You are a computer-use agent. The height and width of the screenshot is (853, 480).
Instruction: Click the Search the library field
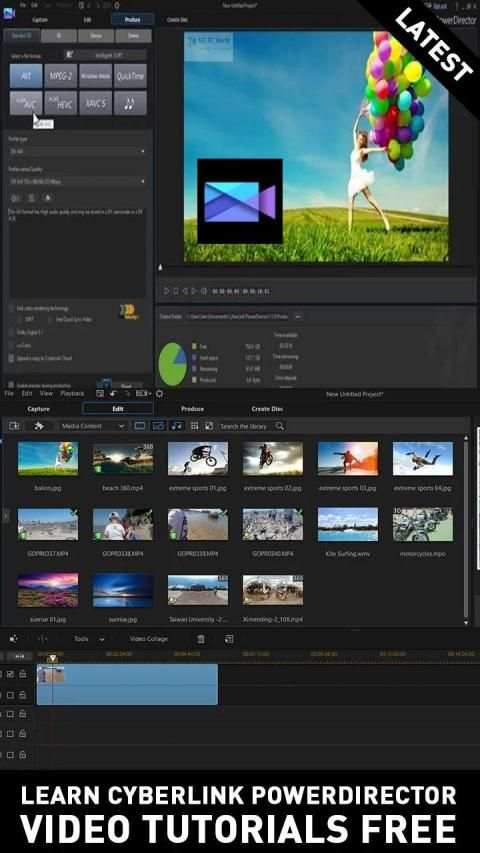[x=246, y=426]
